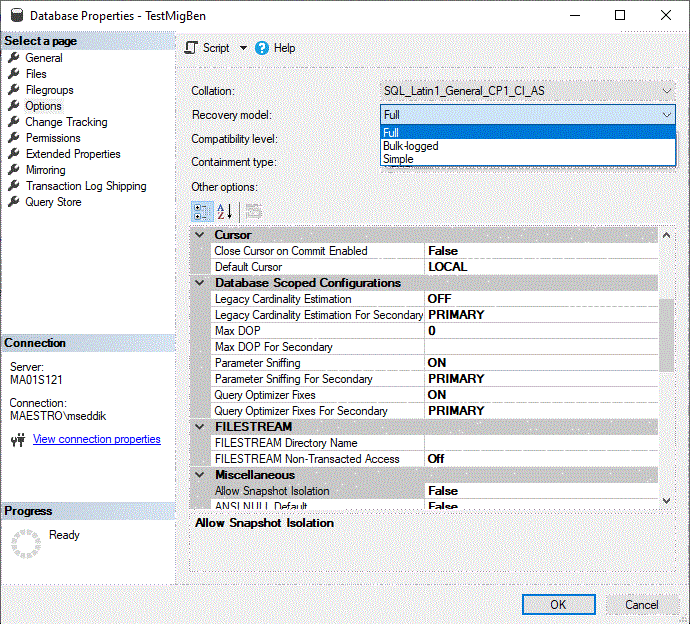The image size is (690, 624).
Task: Click False value for Allow Snapshot Isolation
Action: tap(443, 491)
